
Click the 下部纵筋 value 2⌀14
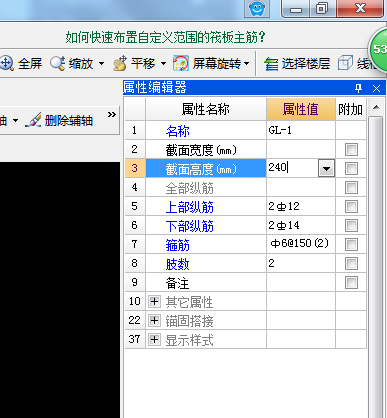tap(301, 225)
